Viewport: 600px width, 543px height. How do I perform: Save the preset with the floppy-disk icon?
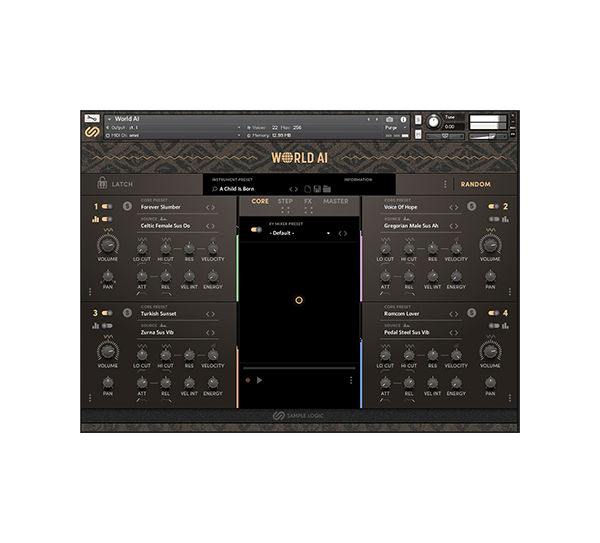tap(317, 189)
